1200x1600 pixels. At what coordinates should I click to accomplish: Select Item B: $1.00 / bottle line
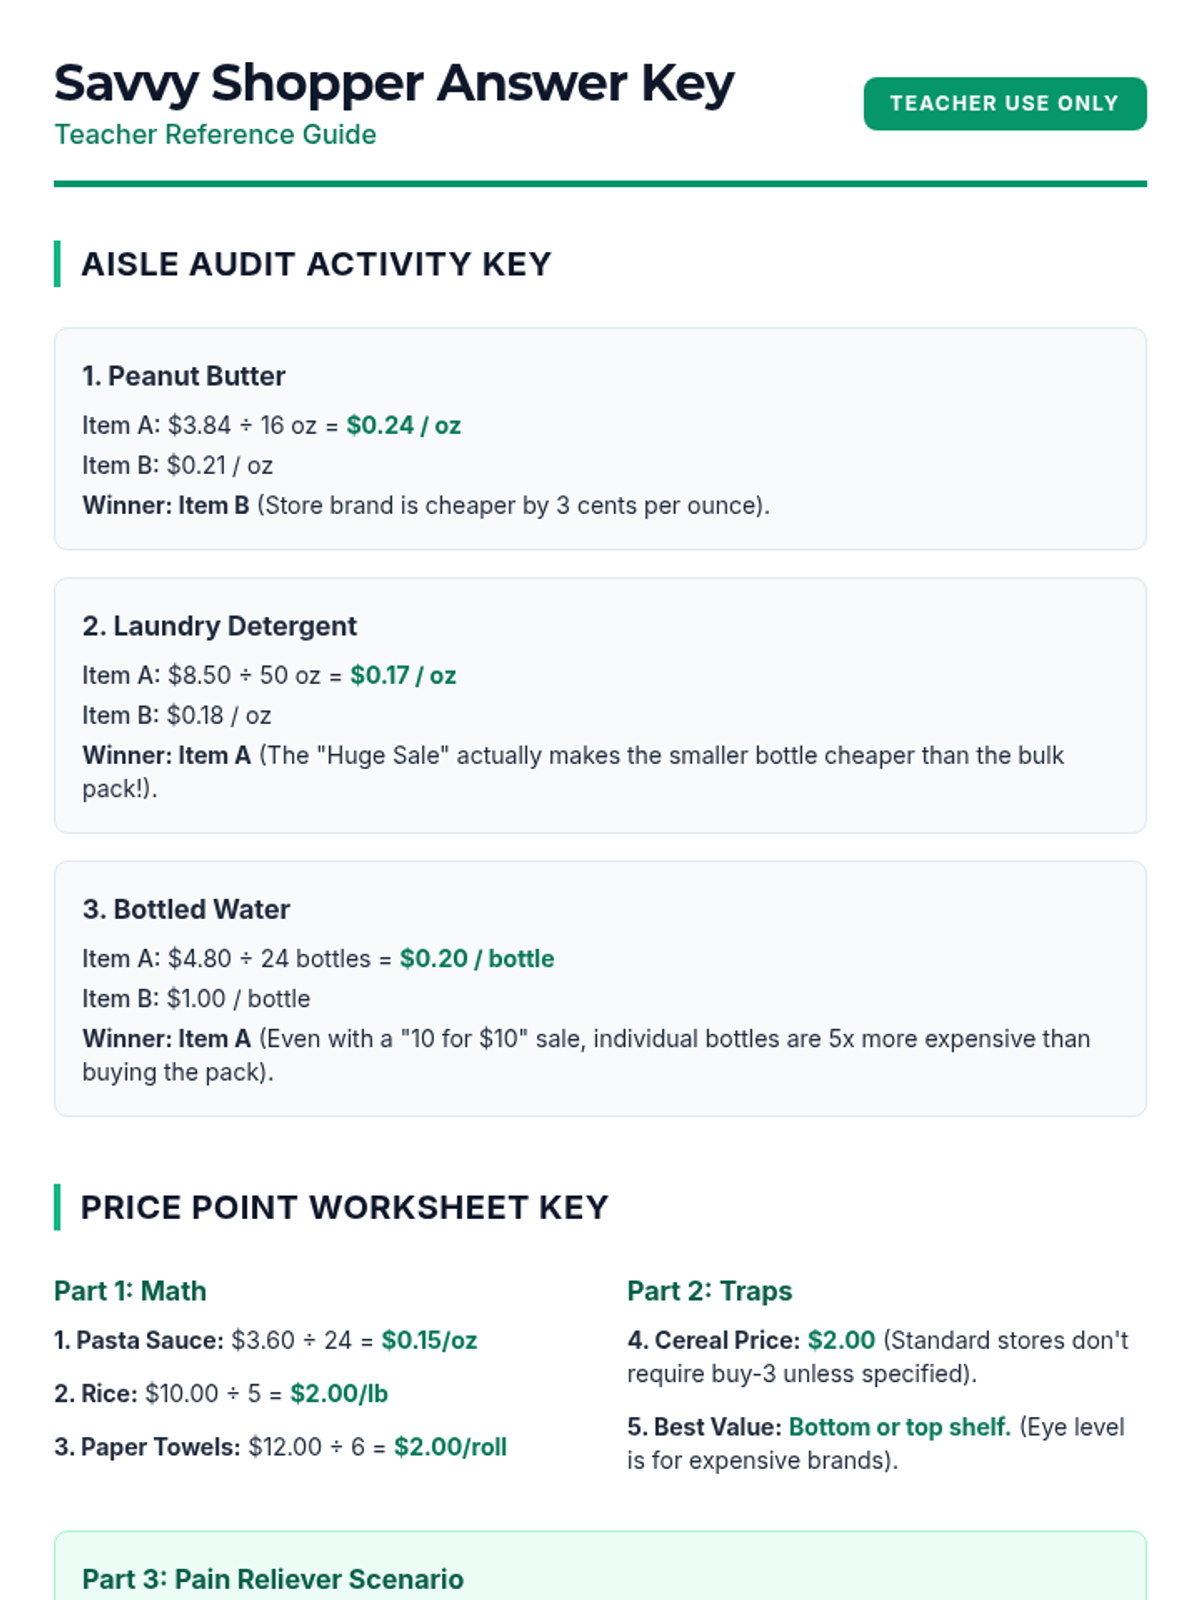click(x=196, y=998)
